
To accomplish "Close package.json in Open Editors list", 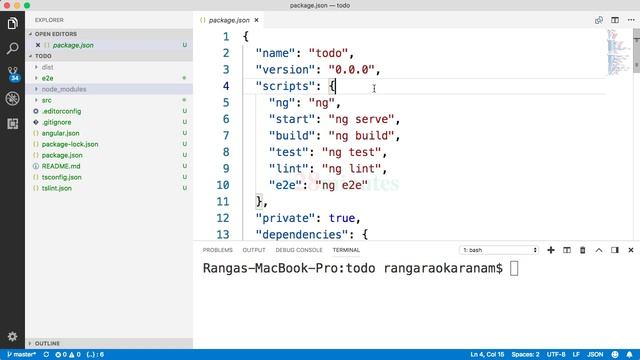I will coord(38,45).
